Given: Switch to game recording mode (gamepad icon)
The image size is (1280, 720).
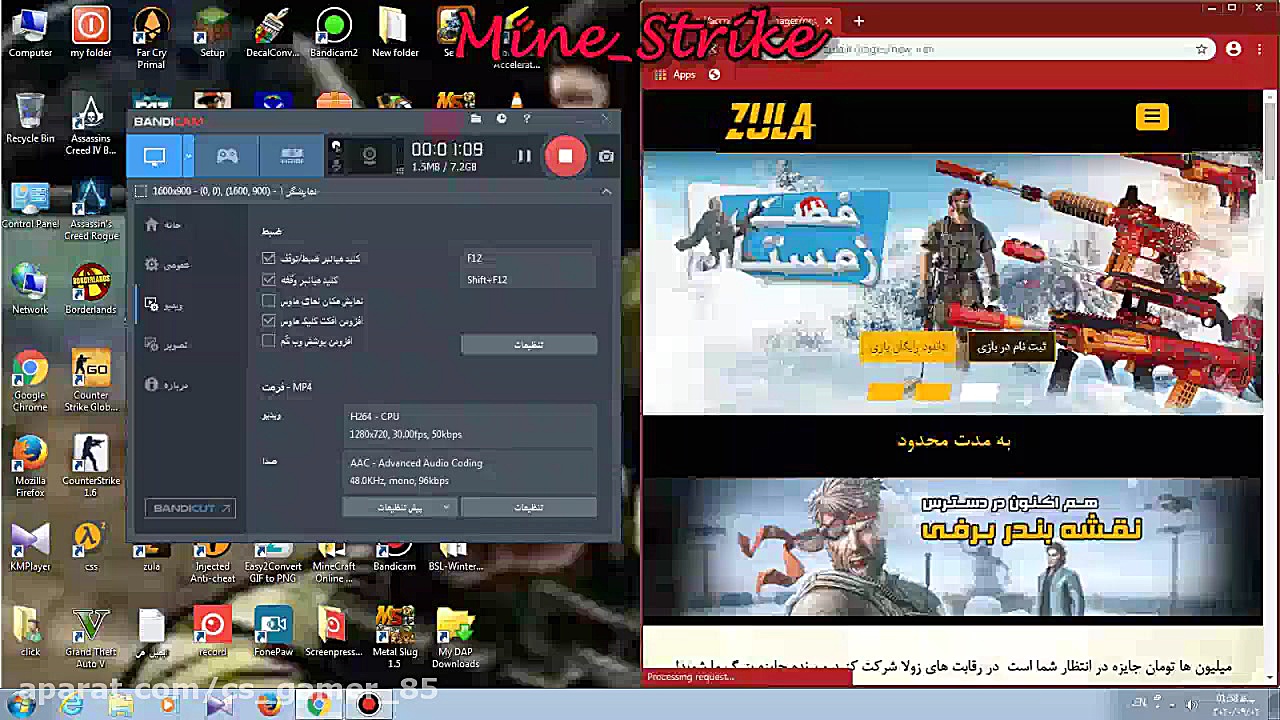Looking at the screenshot, I should tap(227, 156).
